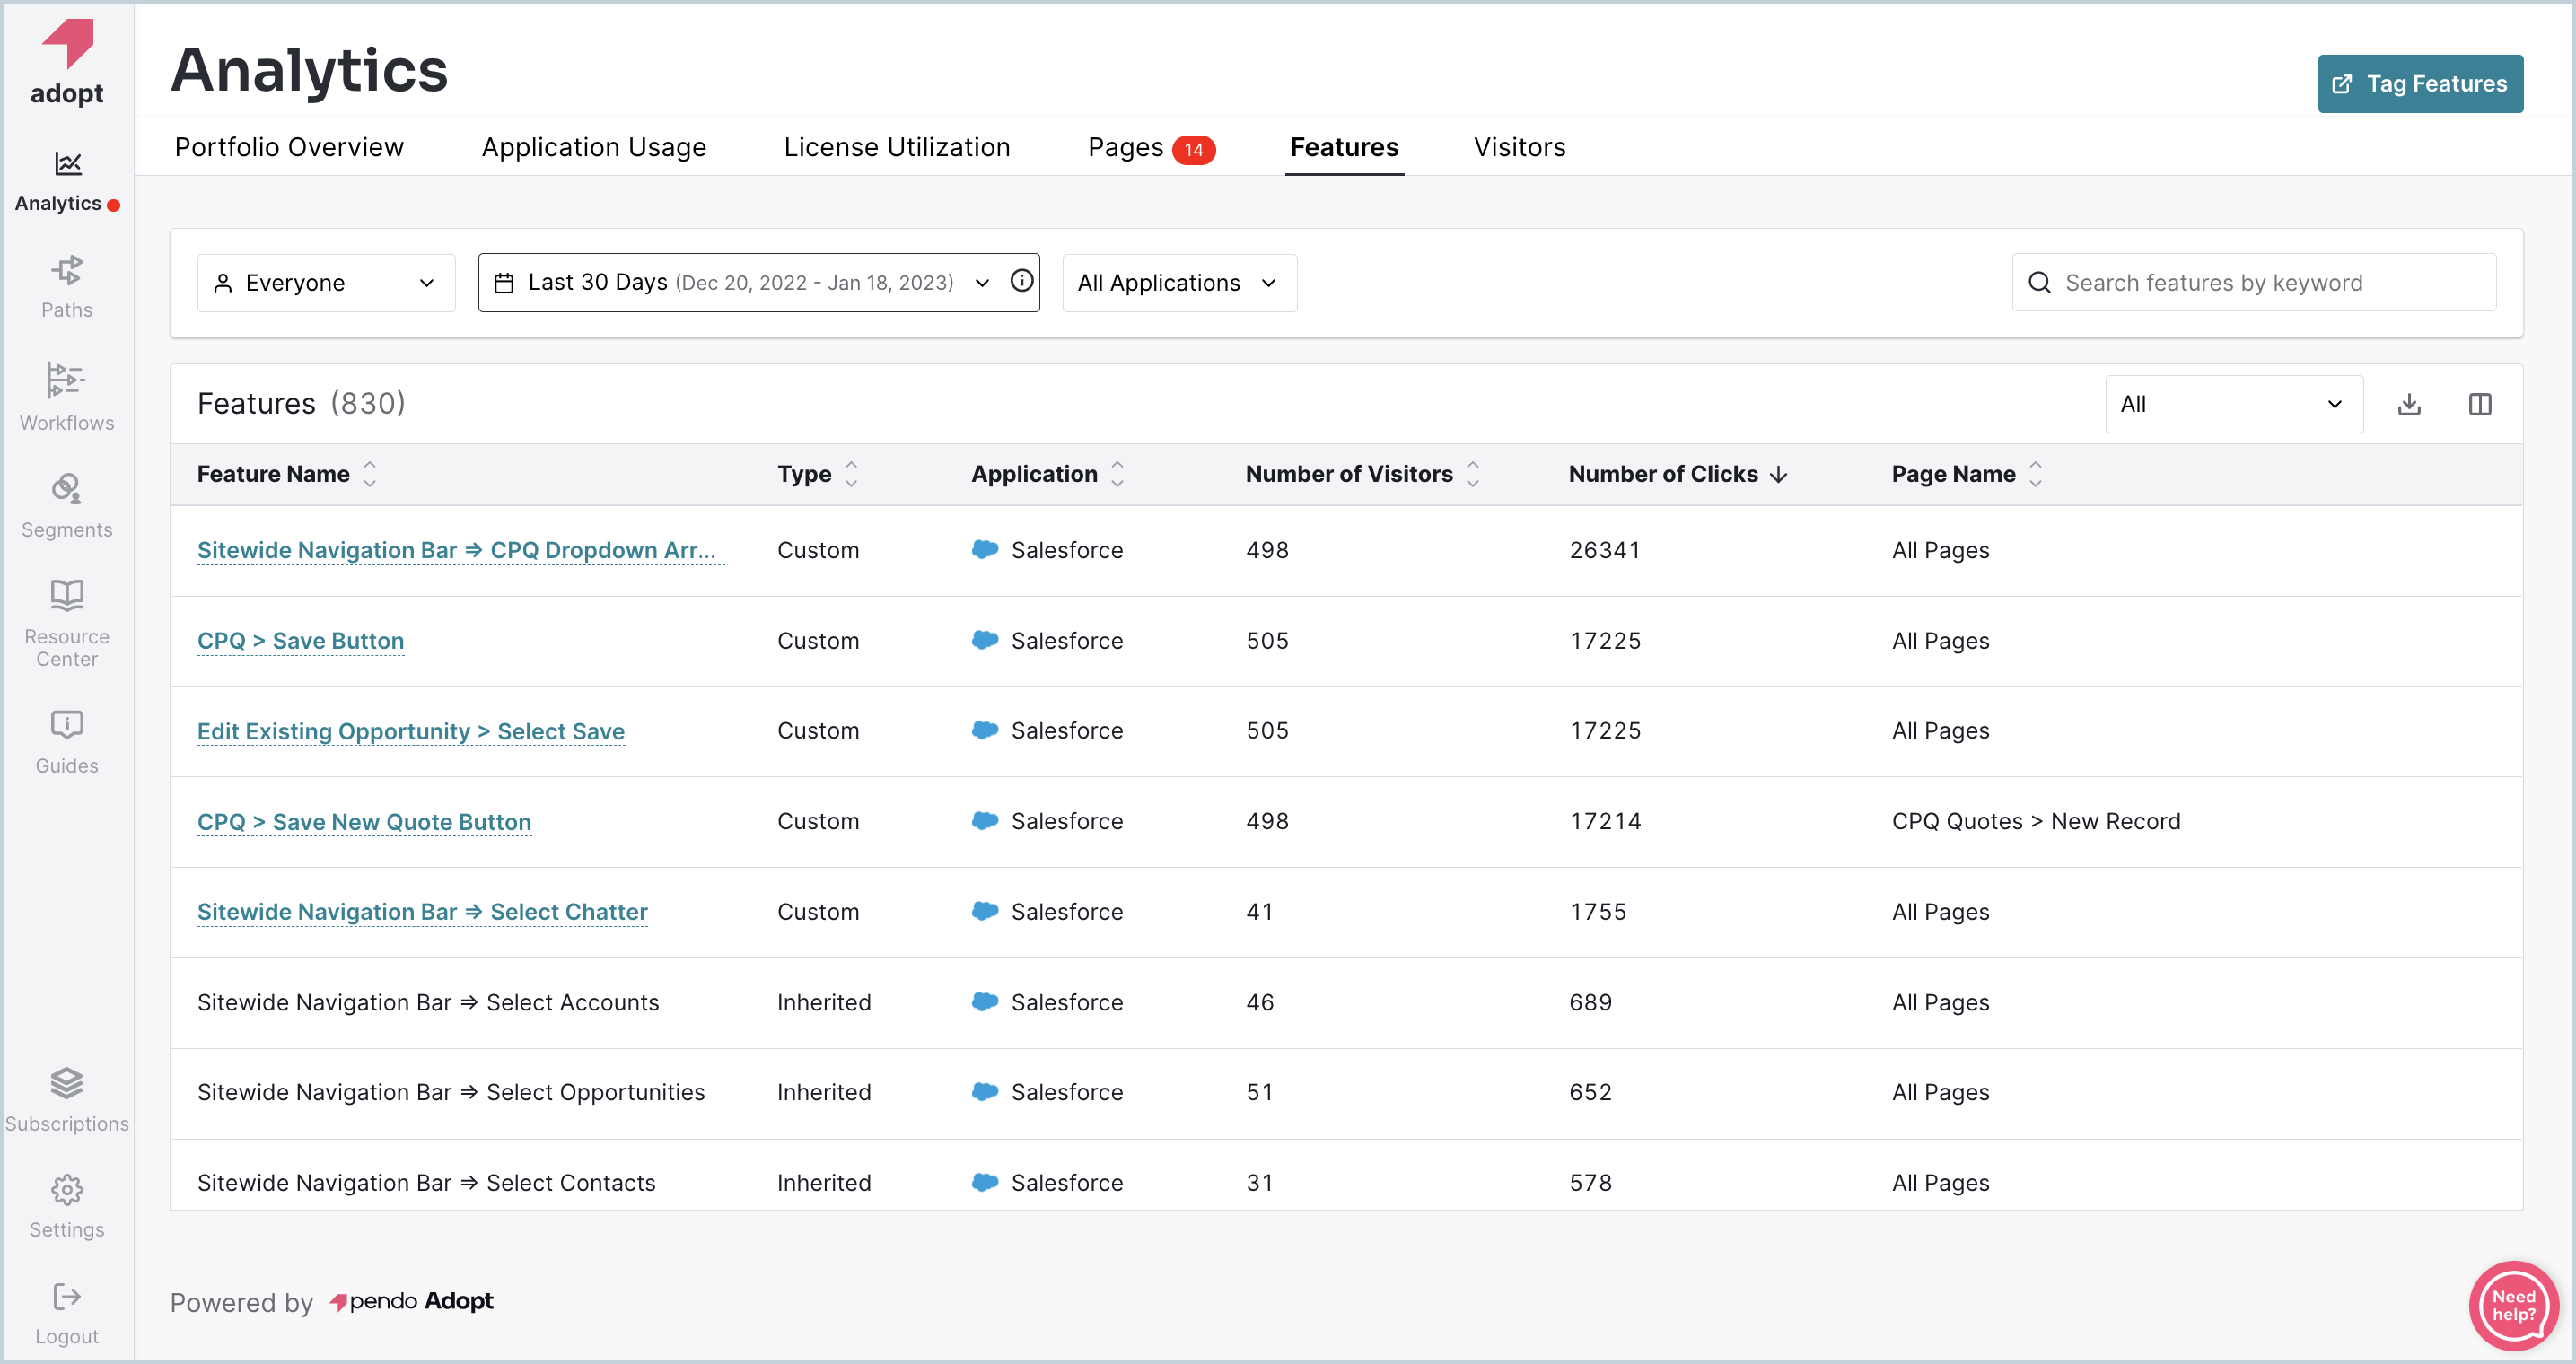Open the All Applications dropdown
The height and width of the screenshot is (1364, 2576).
(x=1179, y=283)
